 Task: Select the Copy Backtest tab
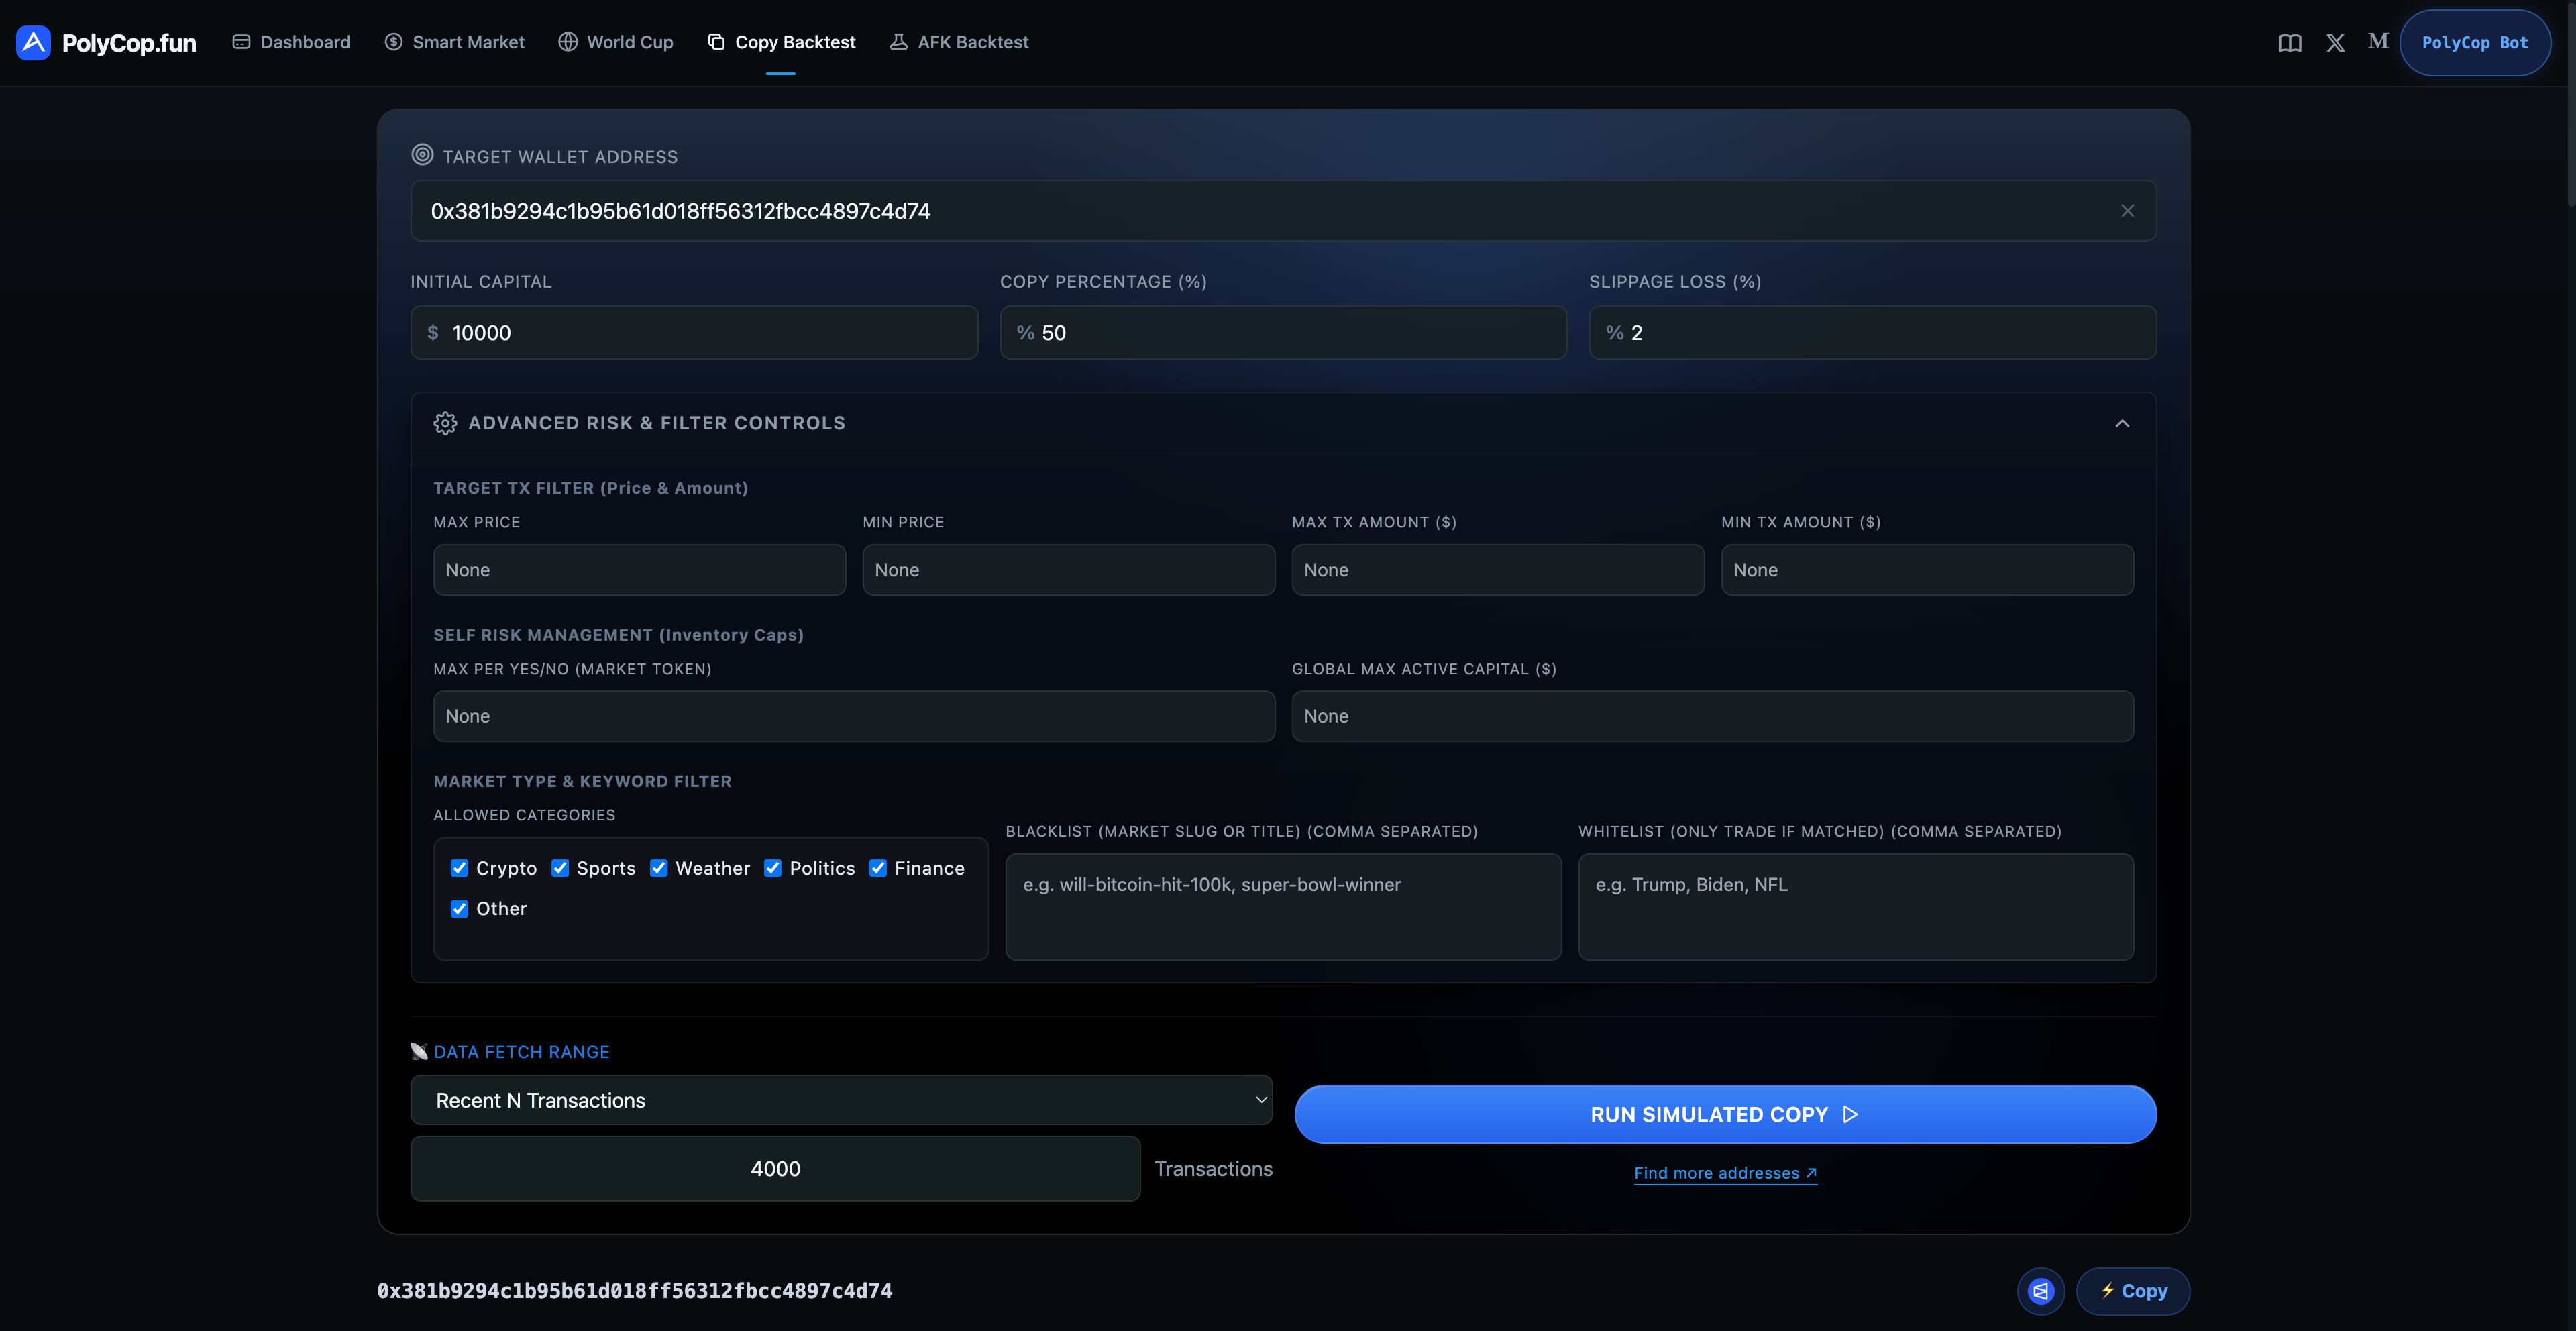click(781, 42)
